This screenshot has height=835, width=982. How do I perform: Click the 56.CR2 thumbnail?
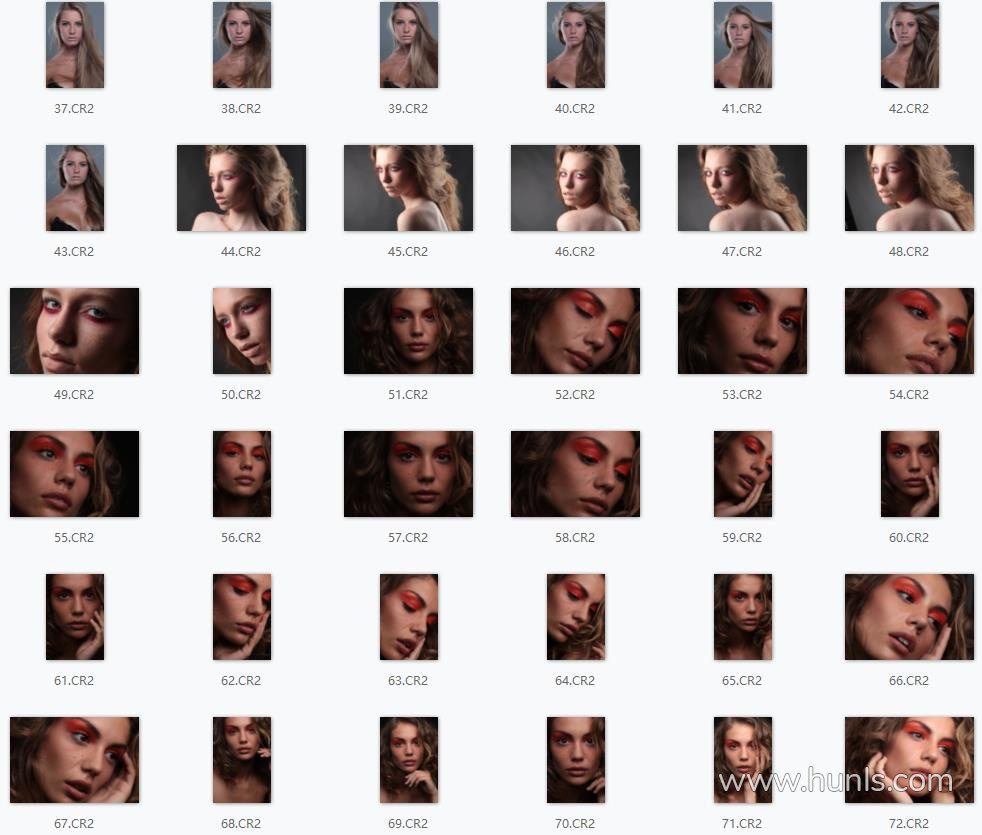[x=242, y=474]
